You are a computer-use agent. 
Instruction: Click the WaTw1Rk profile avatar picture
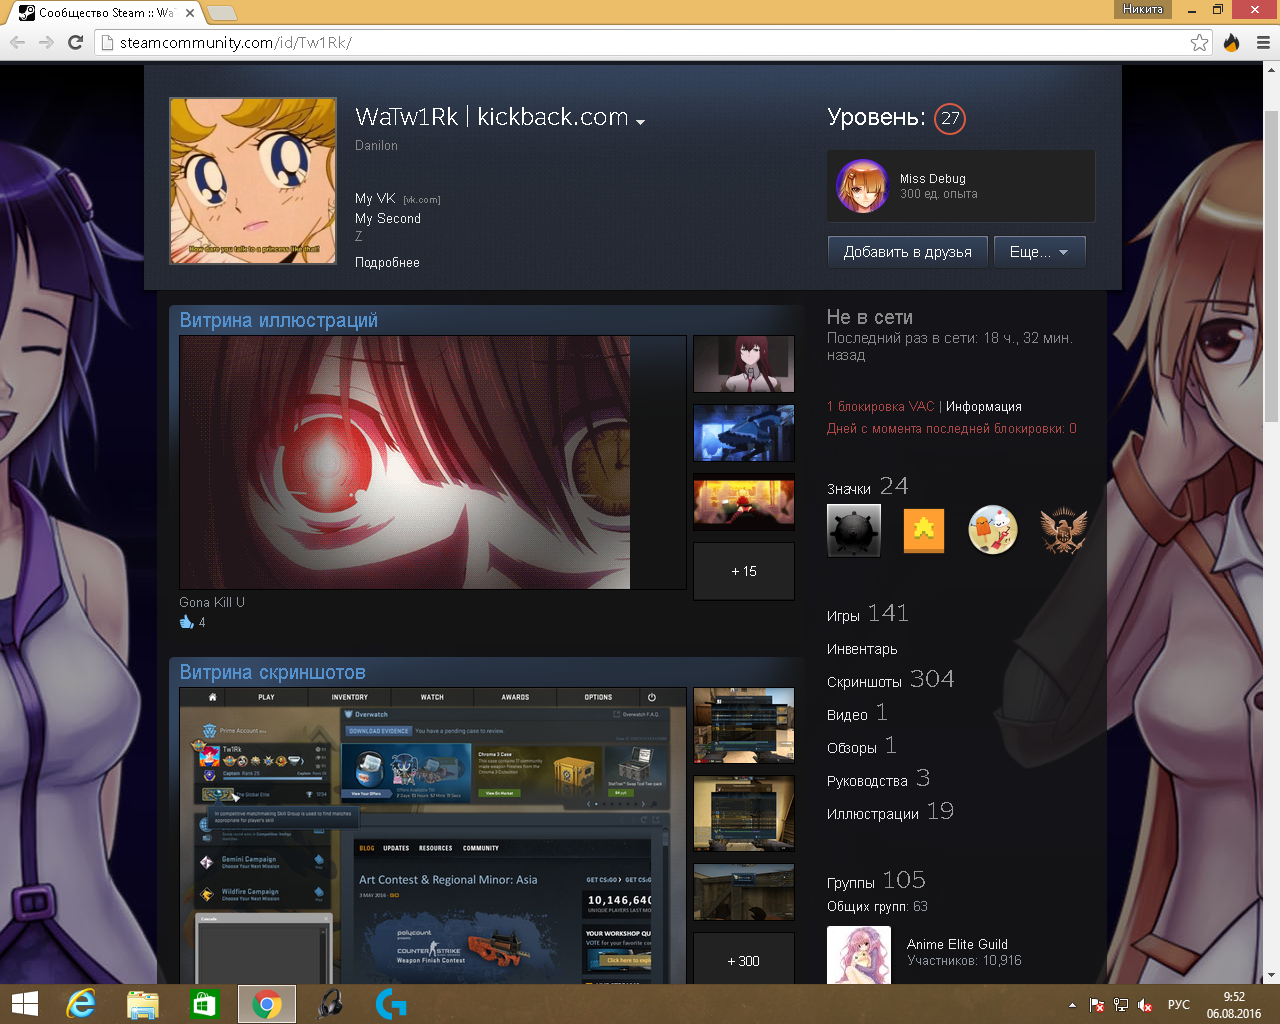pyautogui.click(x=253, y=181)
